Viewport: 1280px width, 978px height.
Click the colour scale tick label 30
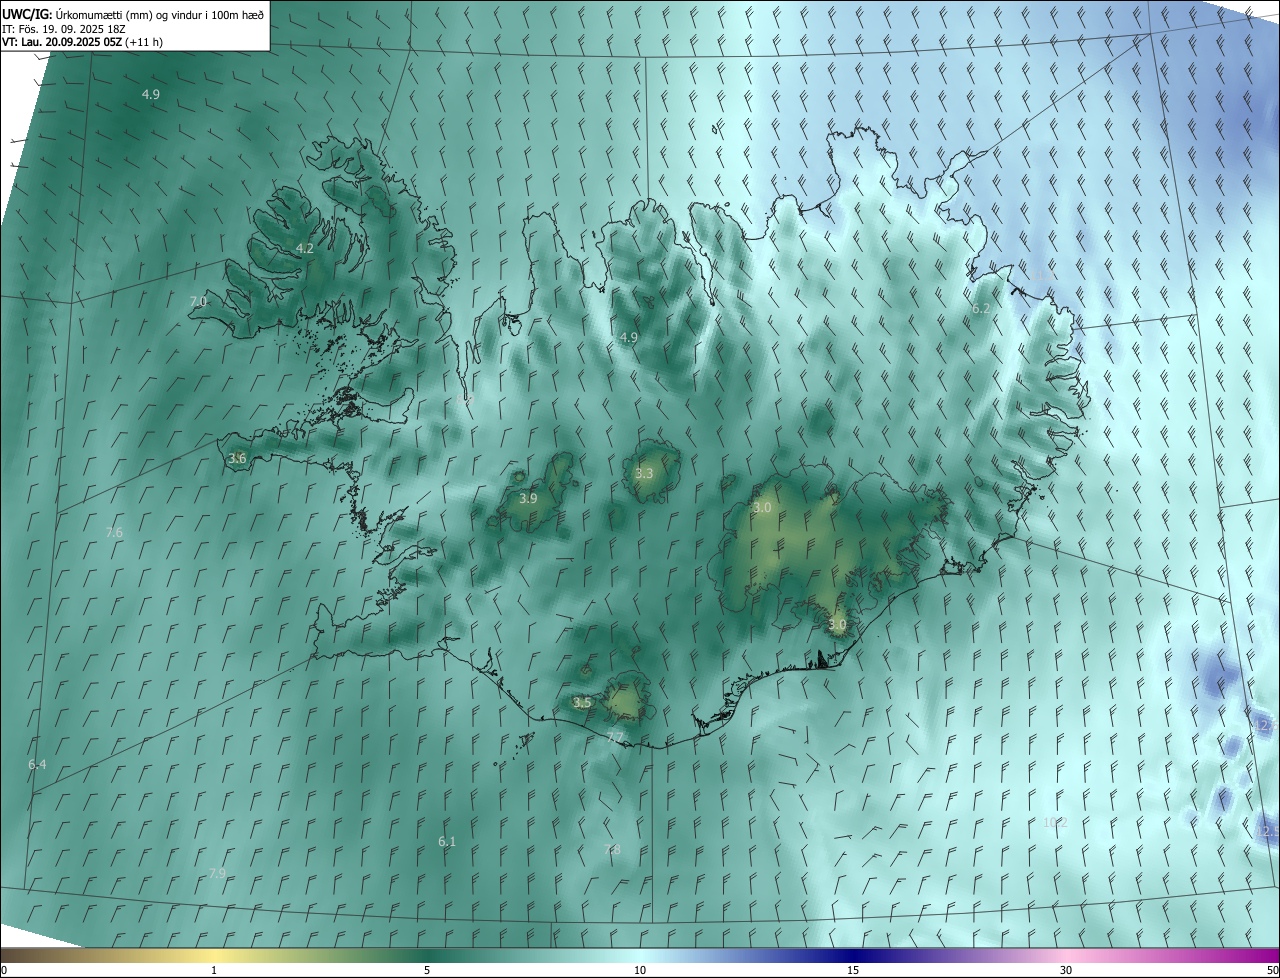[1066, 971]
